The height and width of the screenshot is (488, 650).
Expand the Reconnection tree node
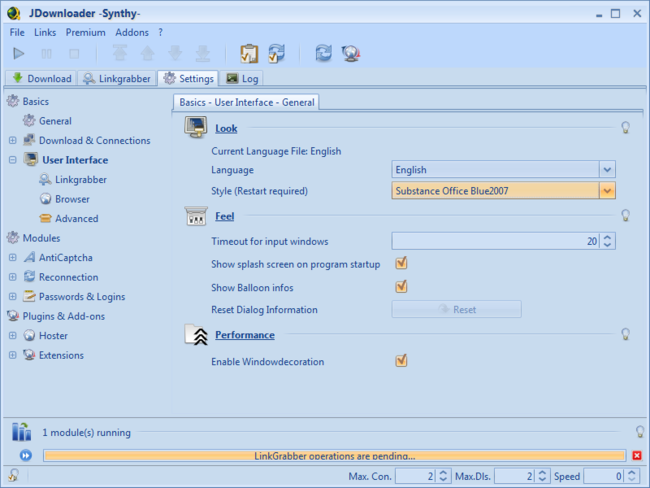(x=13, y=277)
